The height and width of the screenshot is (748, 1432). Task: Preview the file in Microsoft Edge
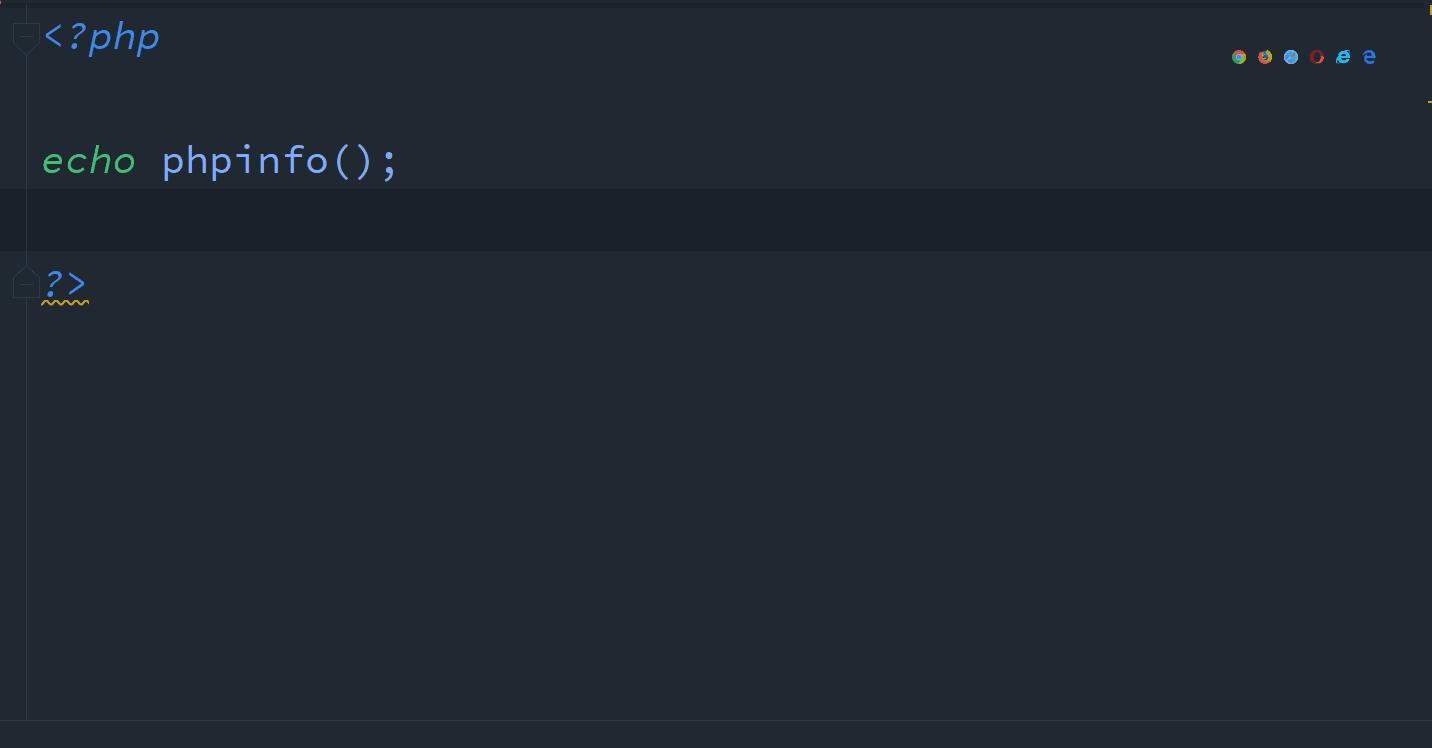click(x=1369, y=57)
